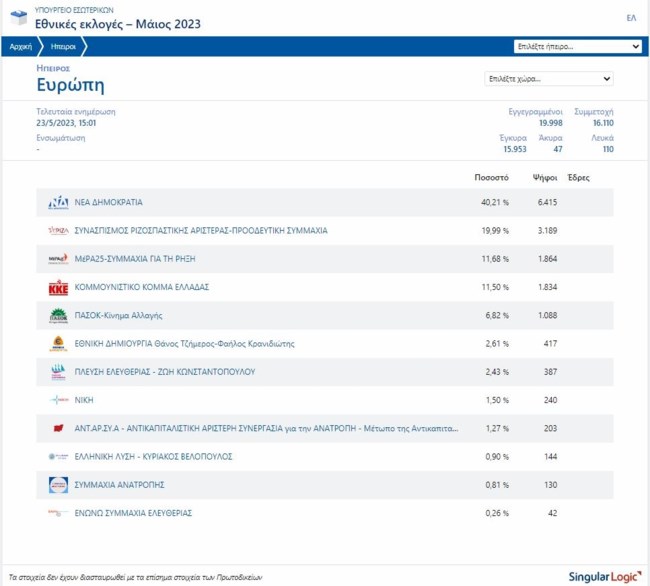
Task: Click the Νέα Δημοκρατία party logo
Action: 58,202
